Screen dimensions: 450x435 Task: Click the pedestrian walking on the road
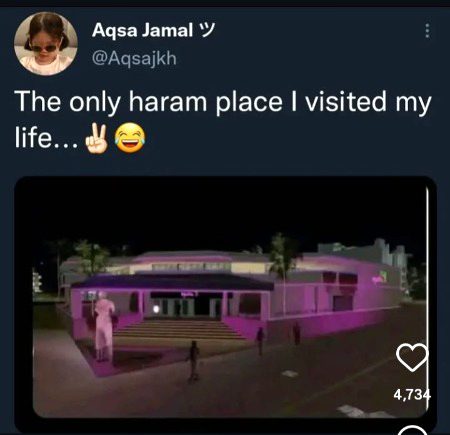pos(193,361)
